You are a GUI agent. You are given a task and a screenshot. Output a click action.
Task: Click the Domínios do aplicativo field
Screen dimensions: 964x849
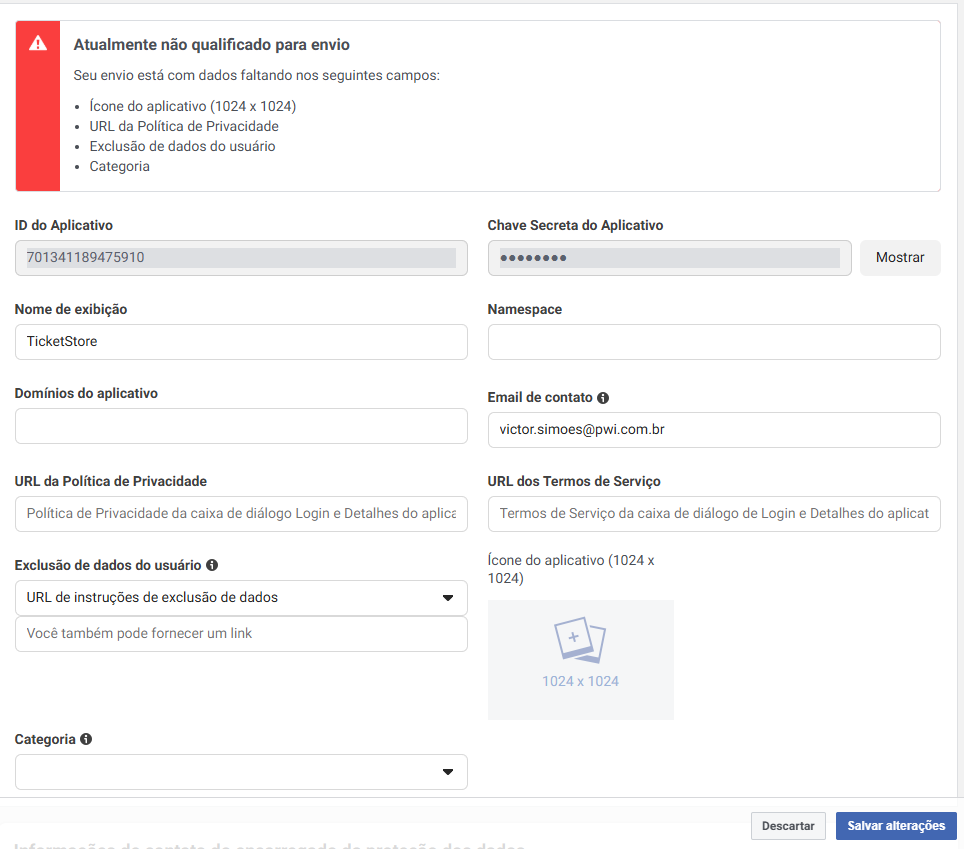241,426
